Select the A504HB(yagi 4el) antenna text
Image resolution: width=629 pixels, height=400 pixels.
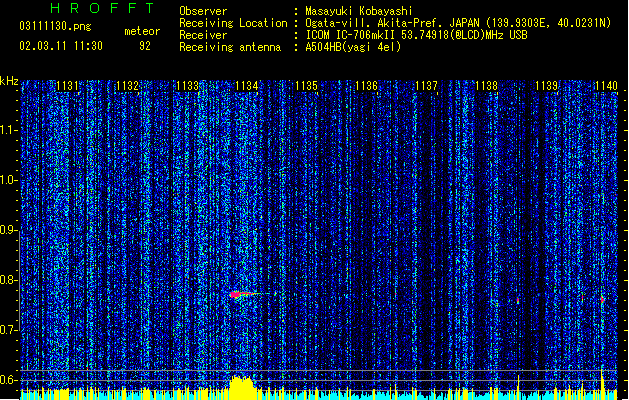coord(353,47)
